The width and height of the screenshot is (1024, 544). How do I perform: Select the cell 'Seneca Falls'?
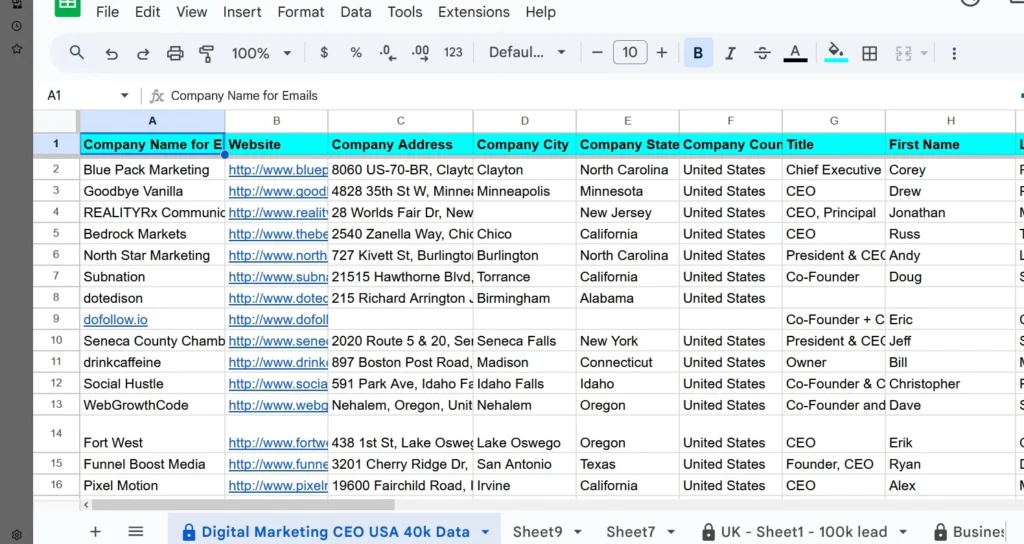point(524,341)
